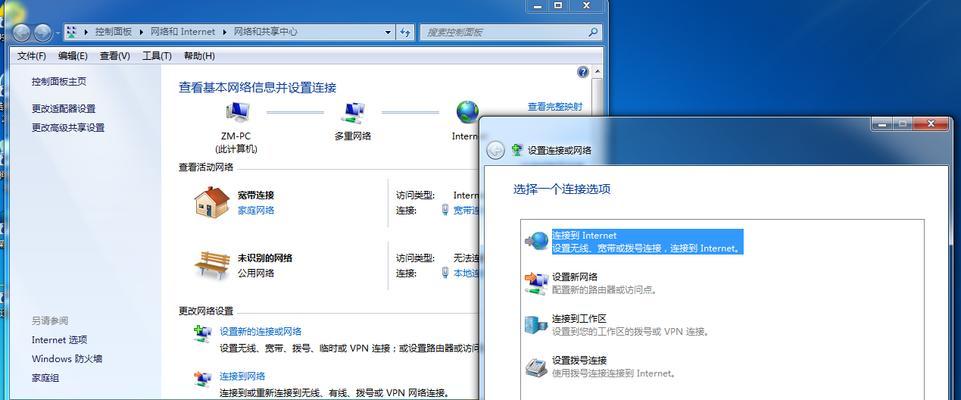Viewport: 961px width, 400px height.
Task: Click 网络和 Internet breadcrumb segment
Action: tap(182, 32)
